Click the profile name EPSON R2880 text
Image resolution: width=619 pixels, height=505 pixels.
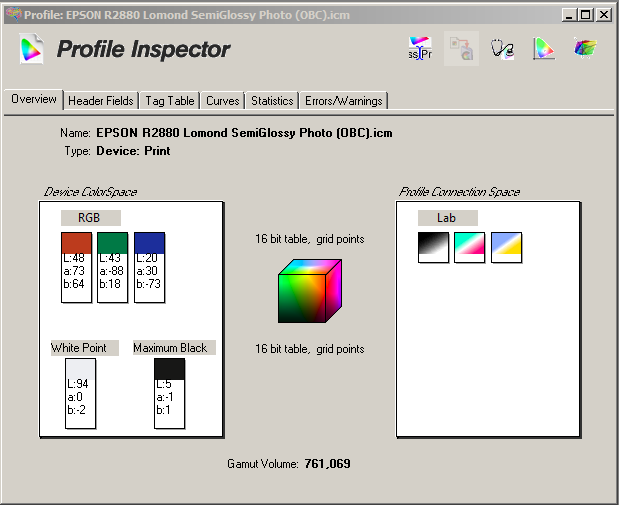pos(244,133)
